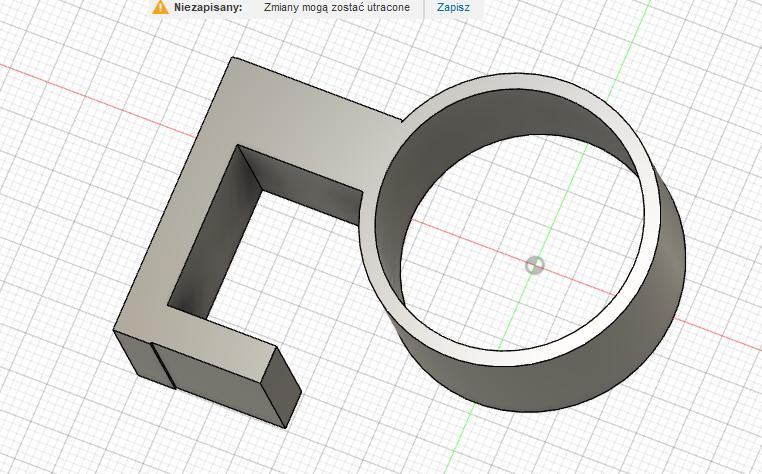Click the unsaved warning triangle icon
The image size is (762, 474).
click(x=161, y=7)
